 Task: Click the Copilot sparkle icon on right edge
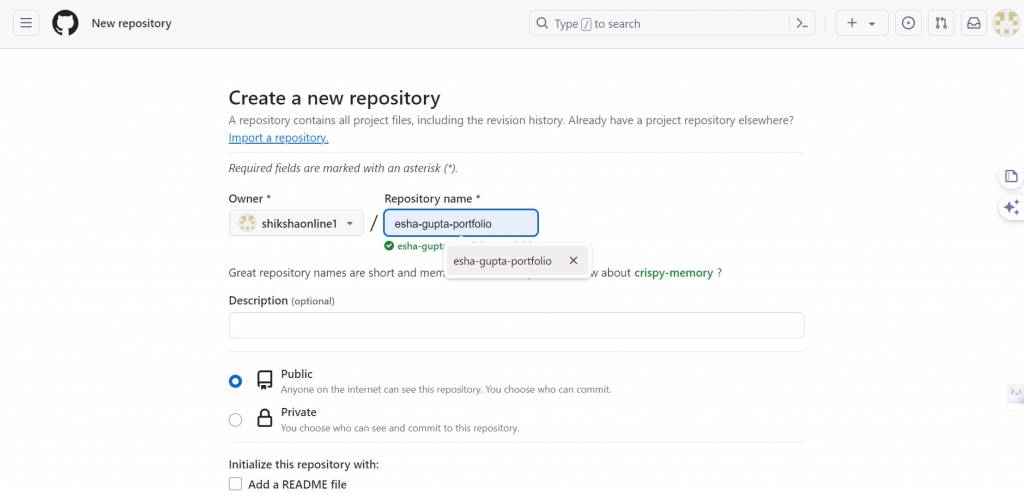pos(1011,208)
